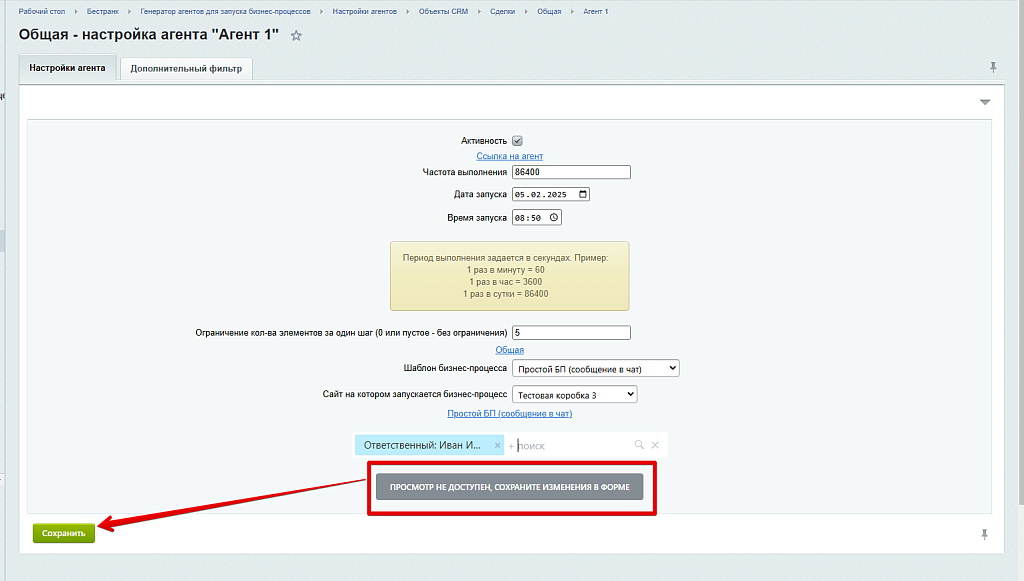1024x581 pixels.
Task: Select the Настройки агента tab
Action: (67, 68)
